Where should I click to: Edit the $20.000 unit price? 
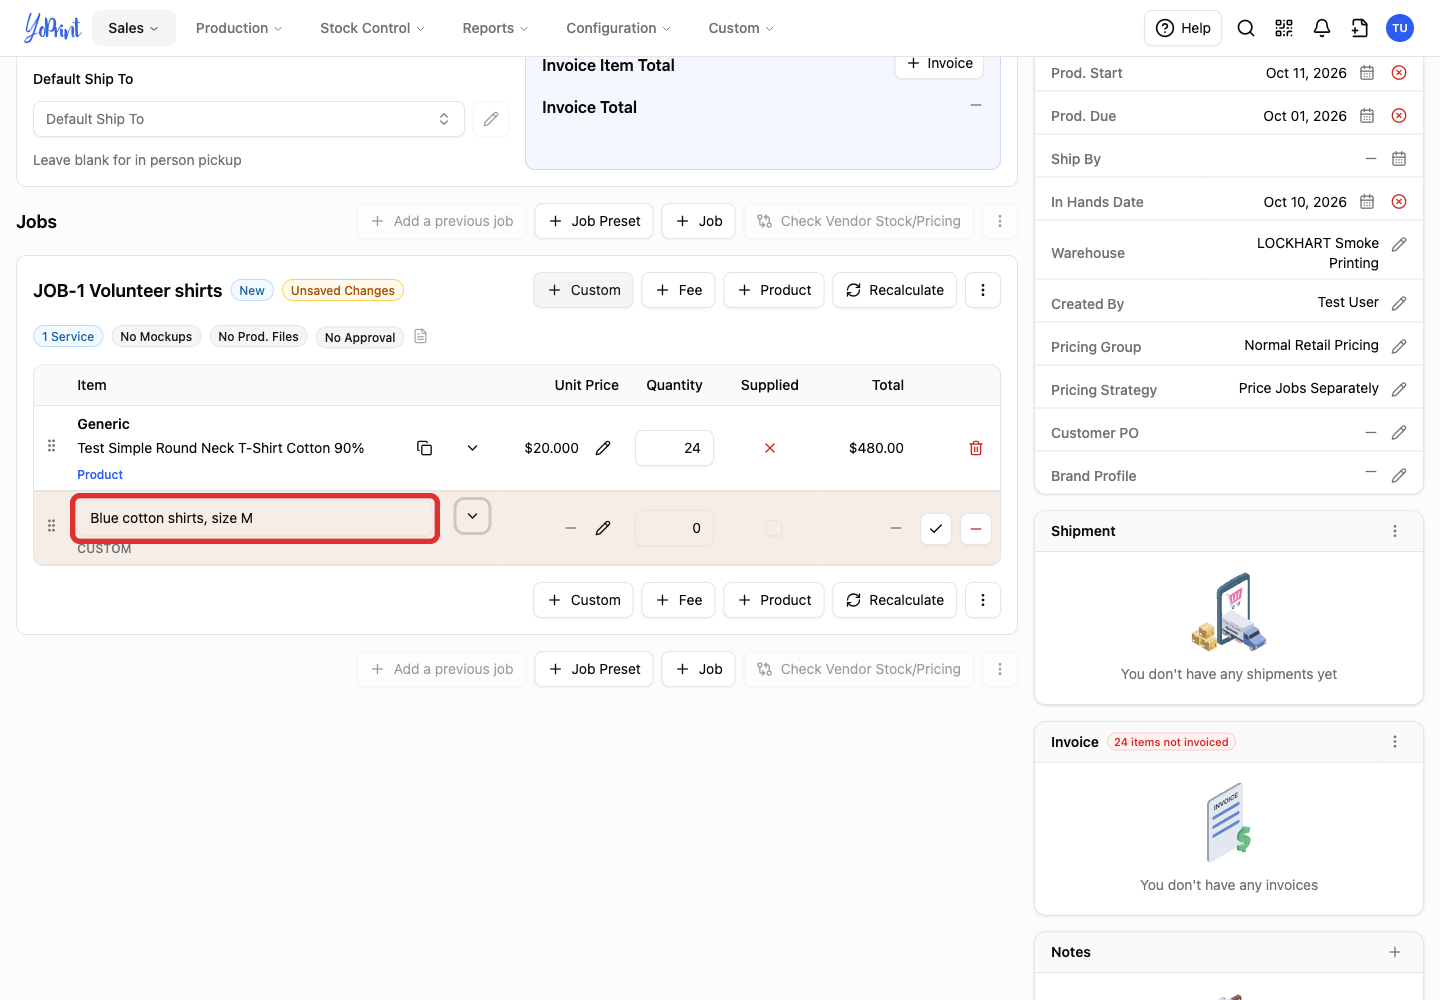coord(603,448)
